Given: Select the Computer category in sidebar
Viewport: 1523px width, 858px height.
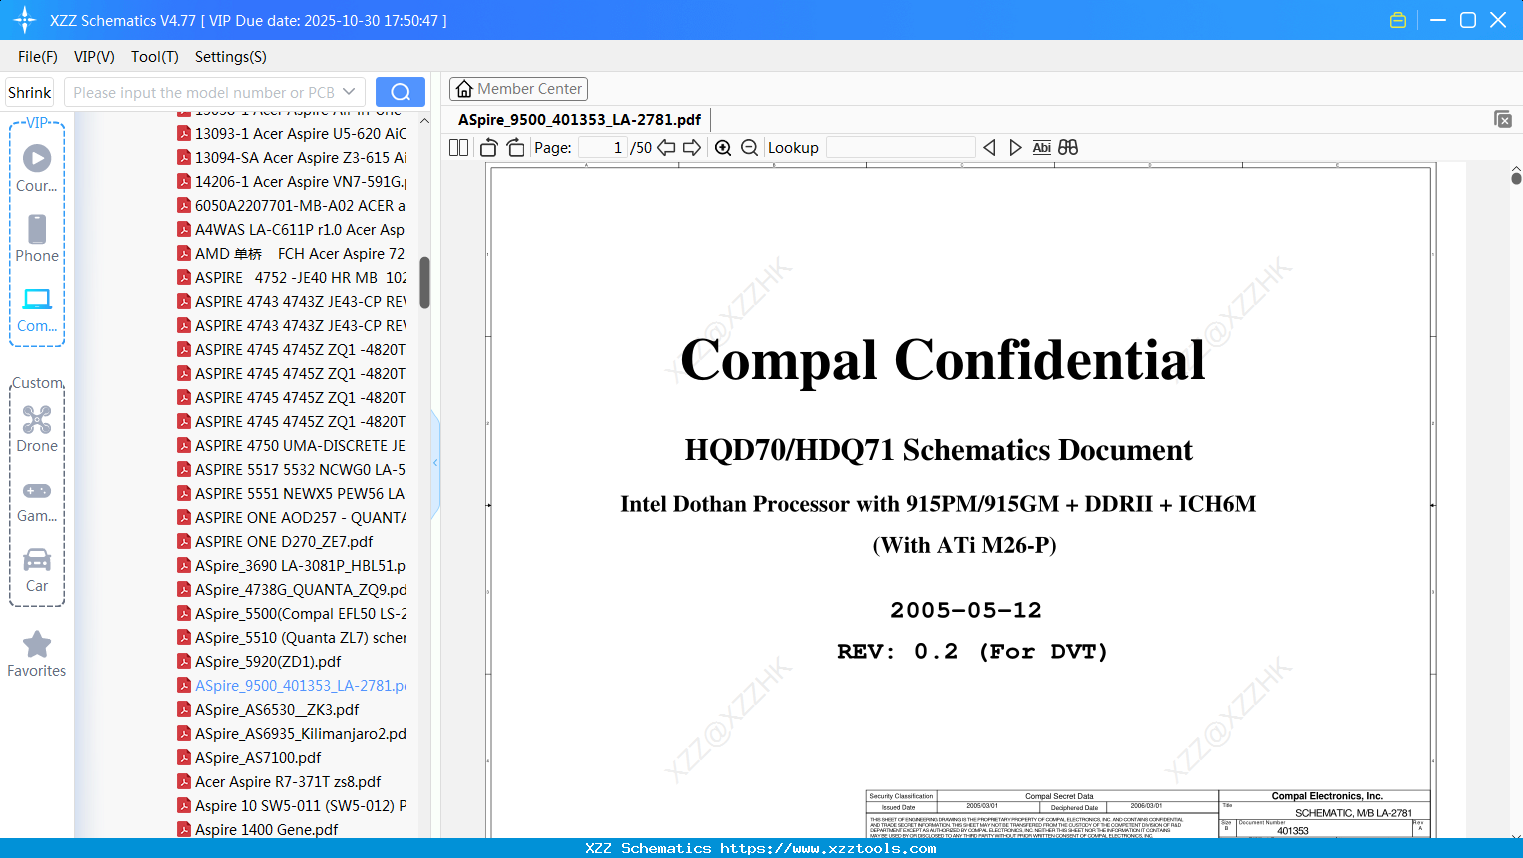Looking at the screenshot, I should point(37,309).
